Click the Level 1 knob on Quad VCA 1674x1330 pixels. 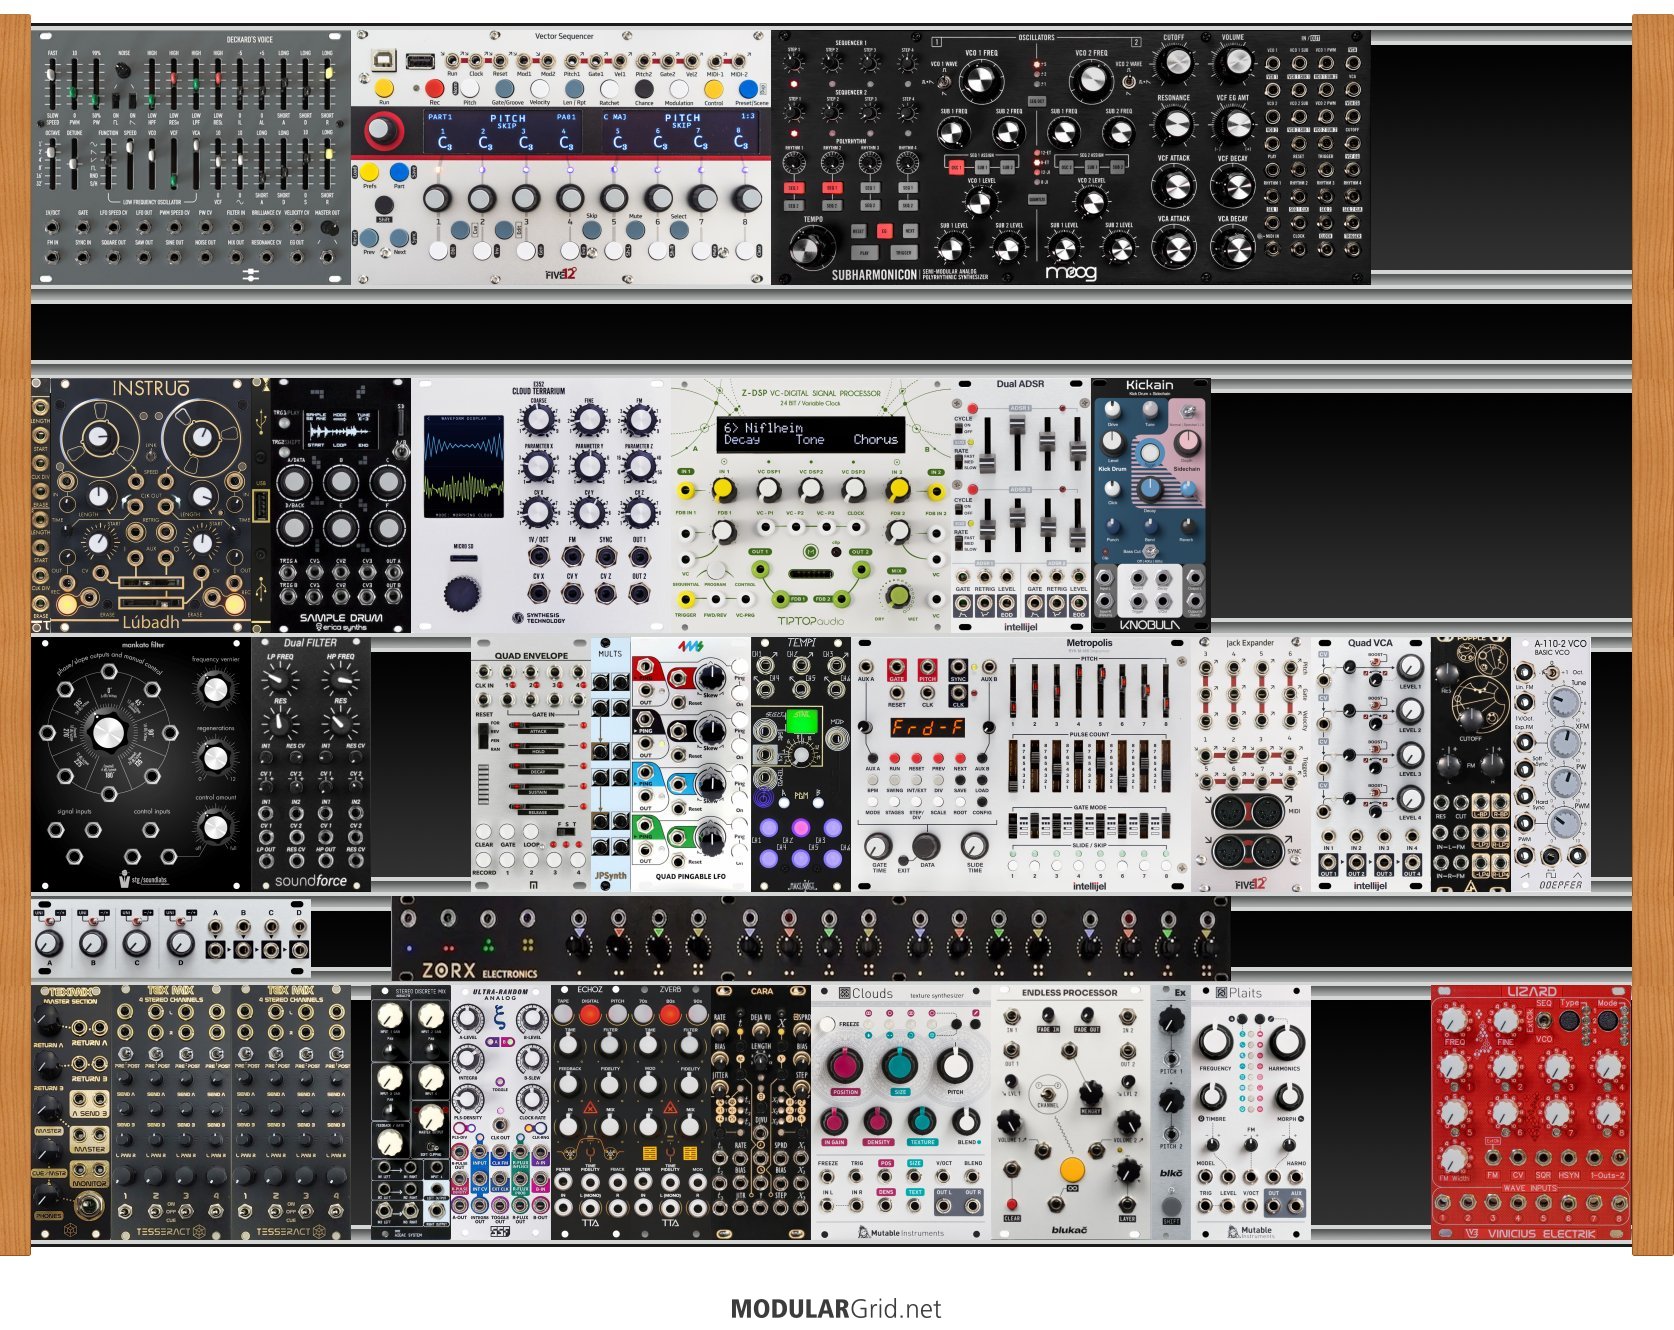click(1409, 667)
